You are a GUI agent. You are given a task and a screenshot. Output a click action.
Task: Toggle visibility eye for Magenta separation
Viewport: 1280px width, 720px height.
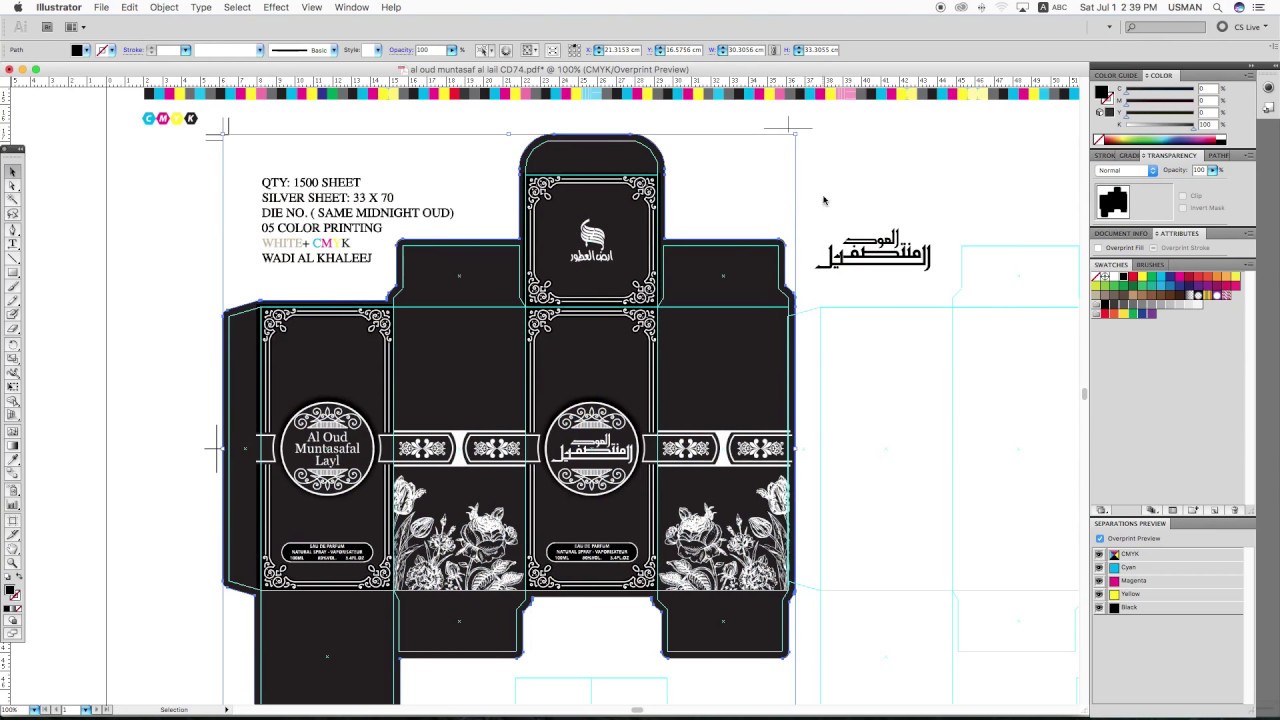click(1098, 581)
